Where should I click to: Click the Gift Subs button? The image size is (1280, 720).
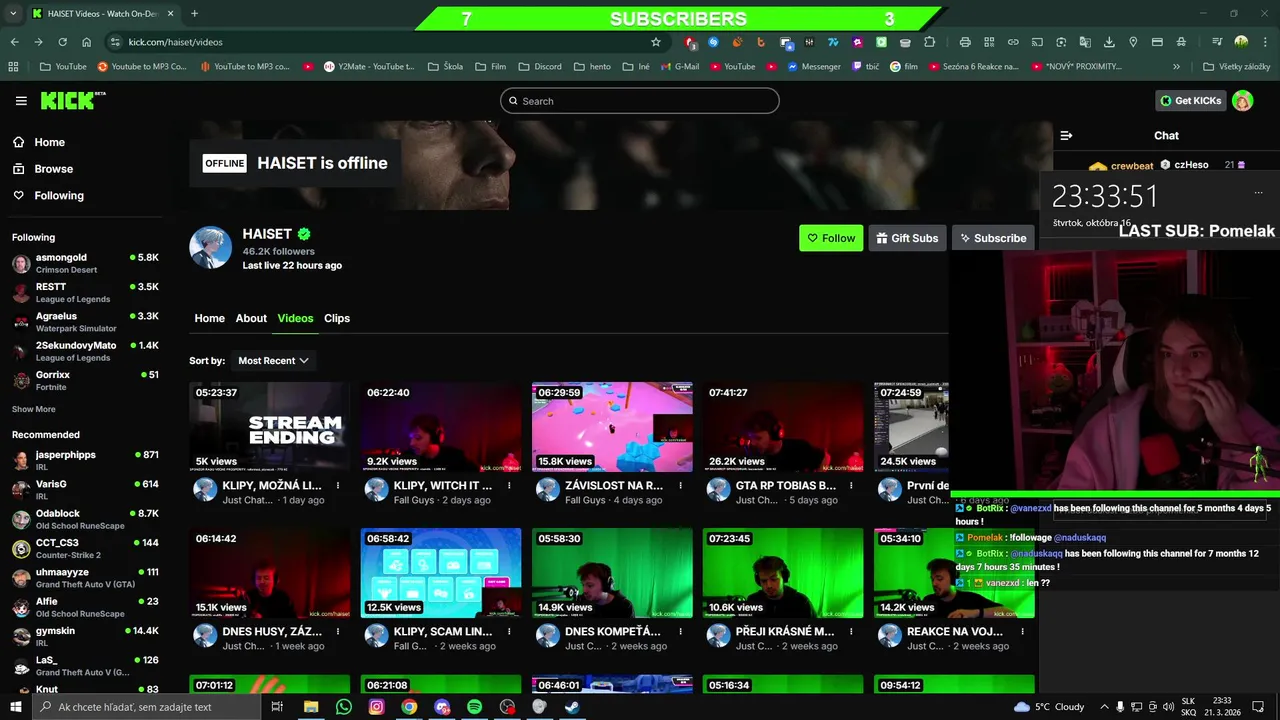pos(907,238)
